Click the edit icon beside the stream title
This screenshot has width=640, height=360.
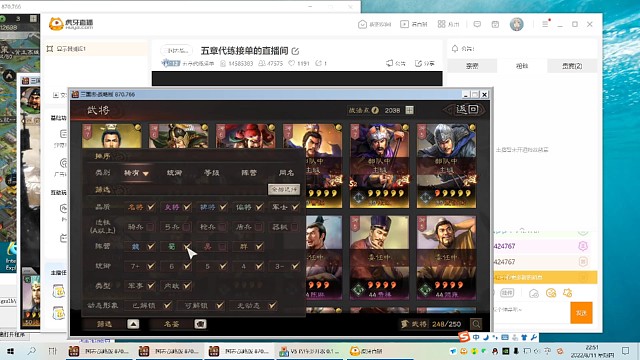click(296, 51)
